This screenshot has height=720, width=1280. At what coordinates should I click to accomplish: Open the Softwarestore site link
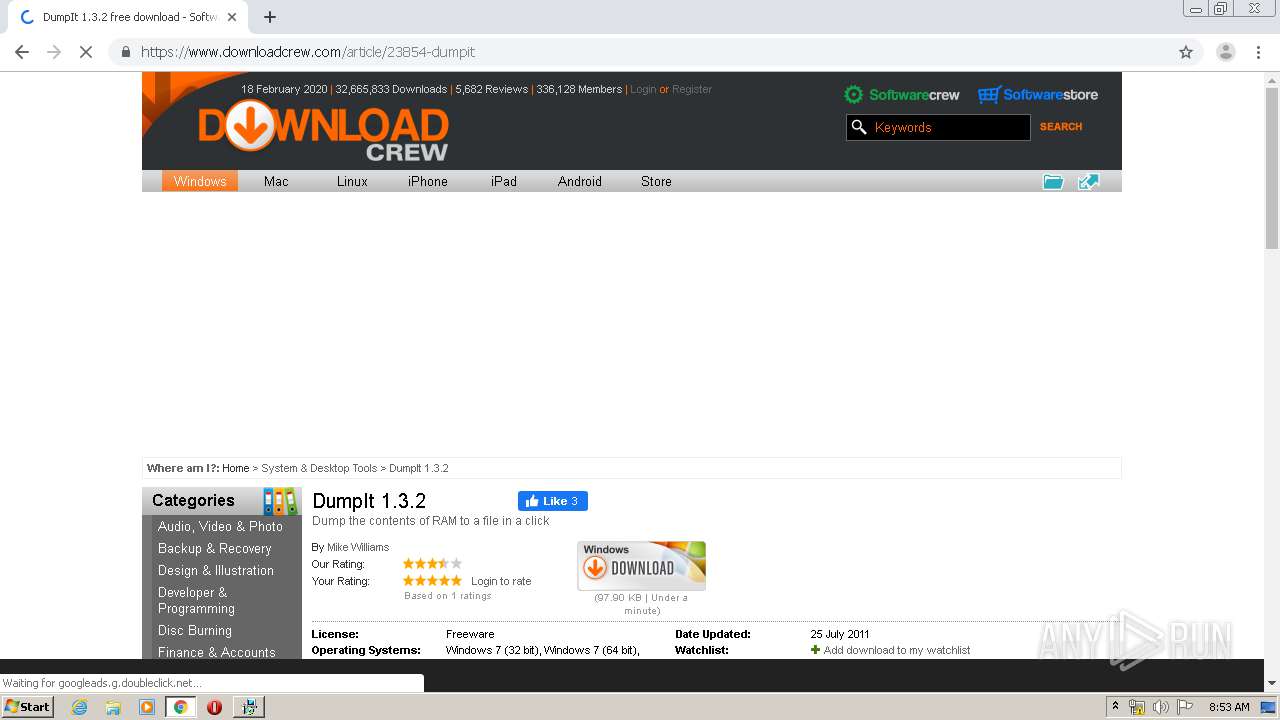point(1038,95)
